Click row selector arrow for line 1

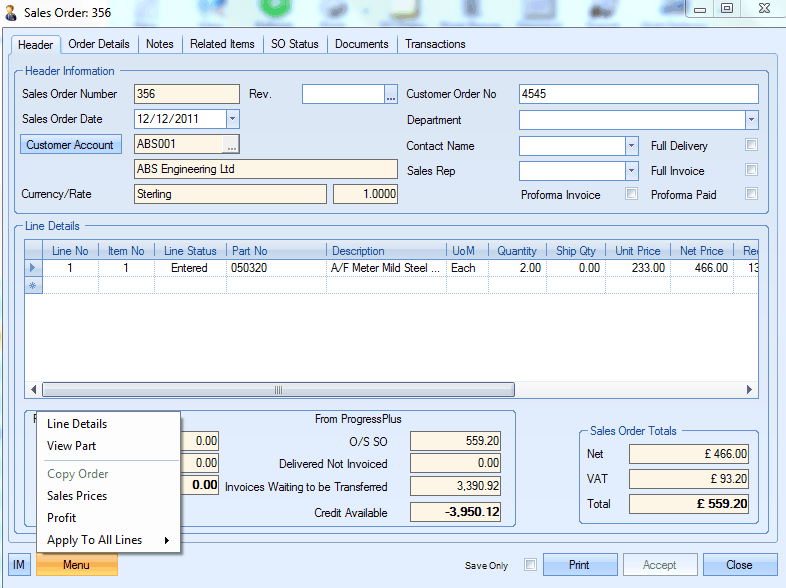pyautogui.click(x=33, y=268)
